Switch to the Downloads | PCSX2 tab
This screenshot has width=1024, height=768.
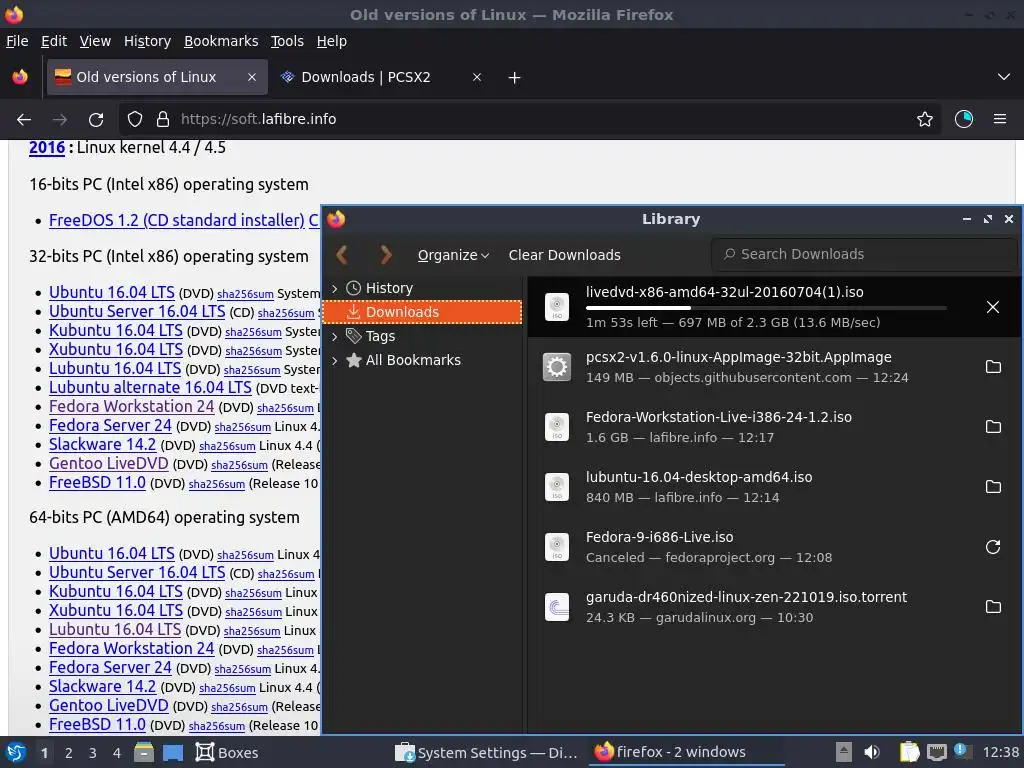coord(381,77)
